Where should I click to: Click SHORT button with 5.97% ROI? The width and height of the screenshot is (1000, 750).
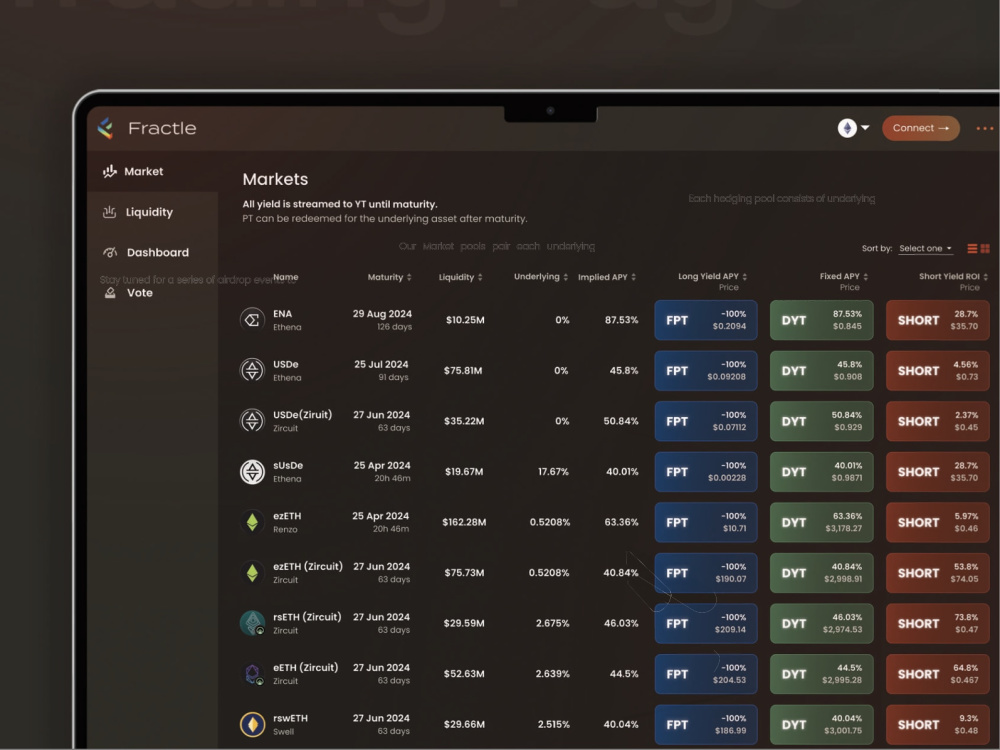pyautogui.click(x=938, y=522)
